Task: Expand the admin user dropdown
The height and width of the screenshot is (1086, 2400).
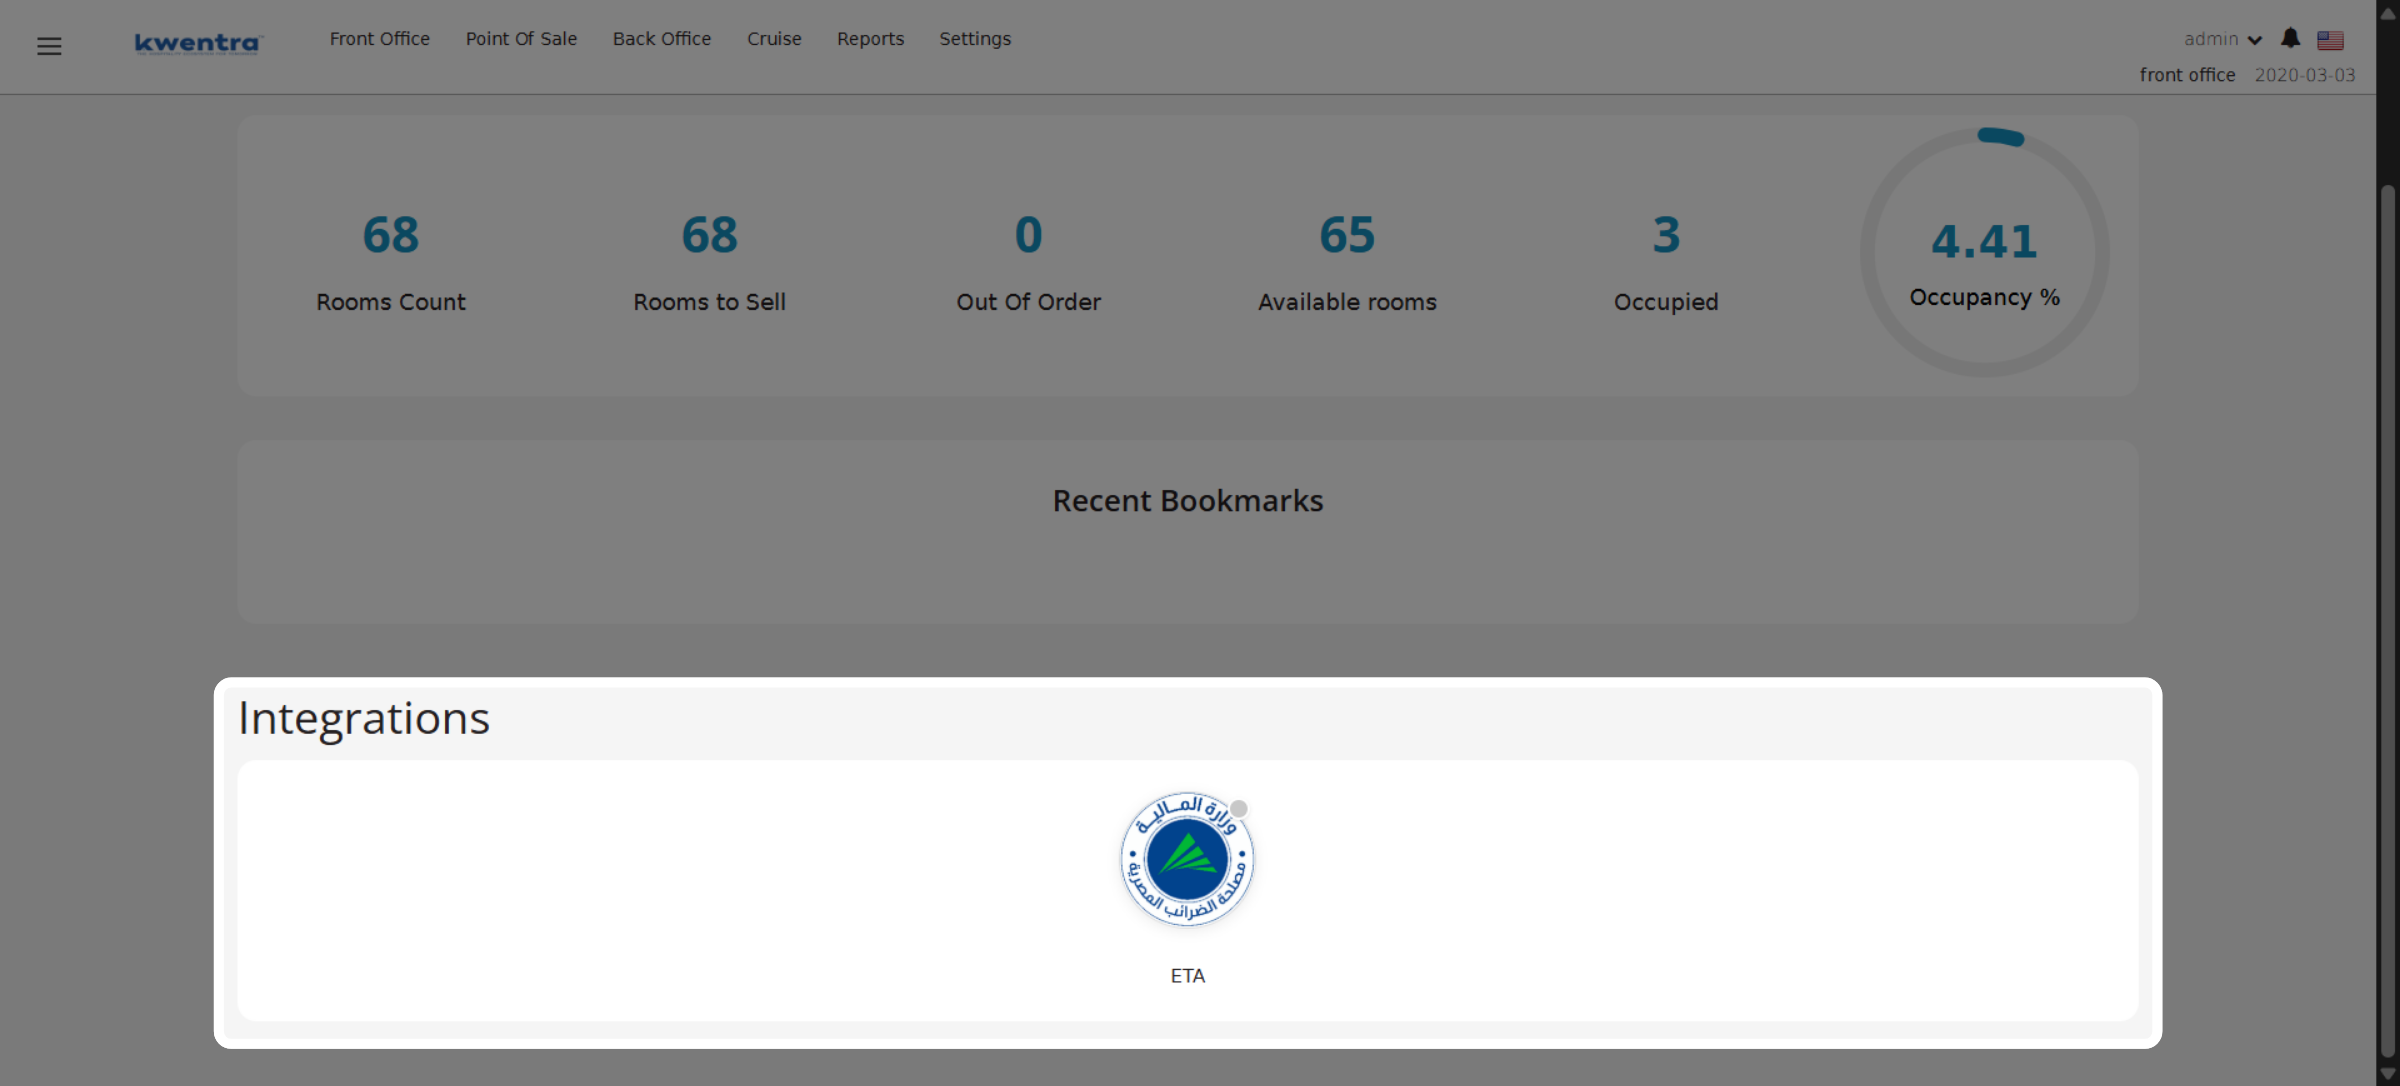Action: pos(2222,39)
